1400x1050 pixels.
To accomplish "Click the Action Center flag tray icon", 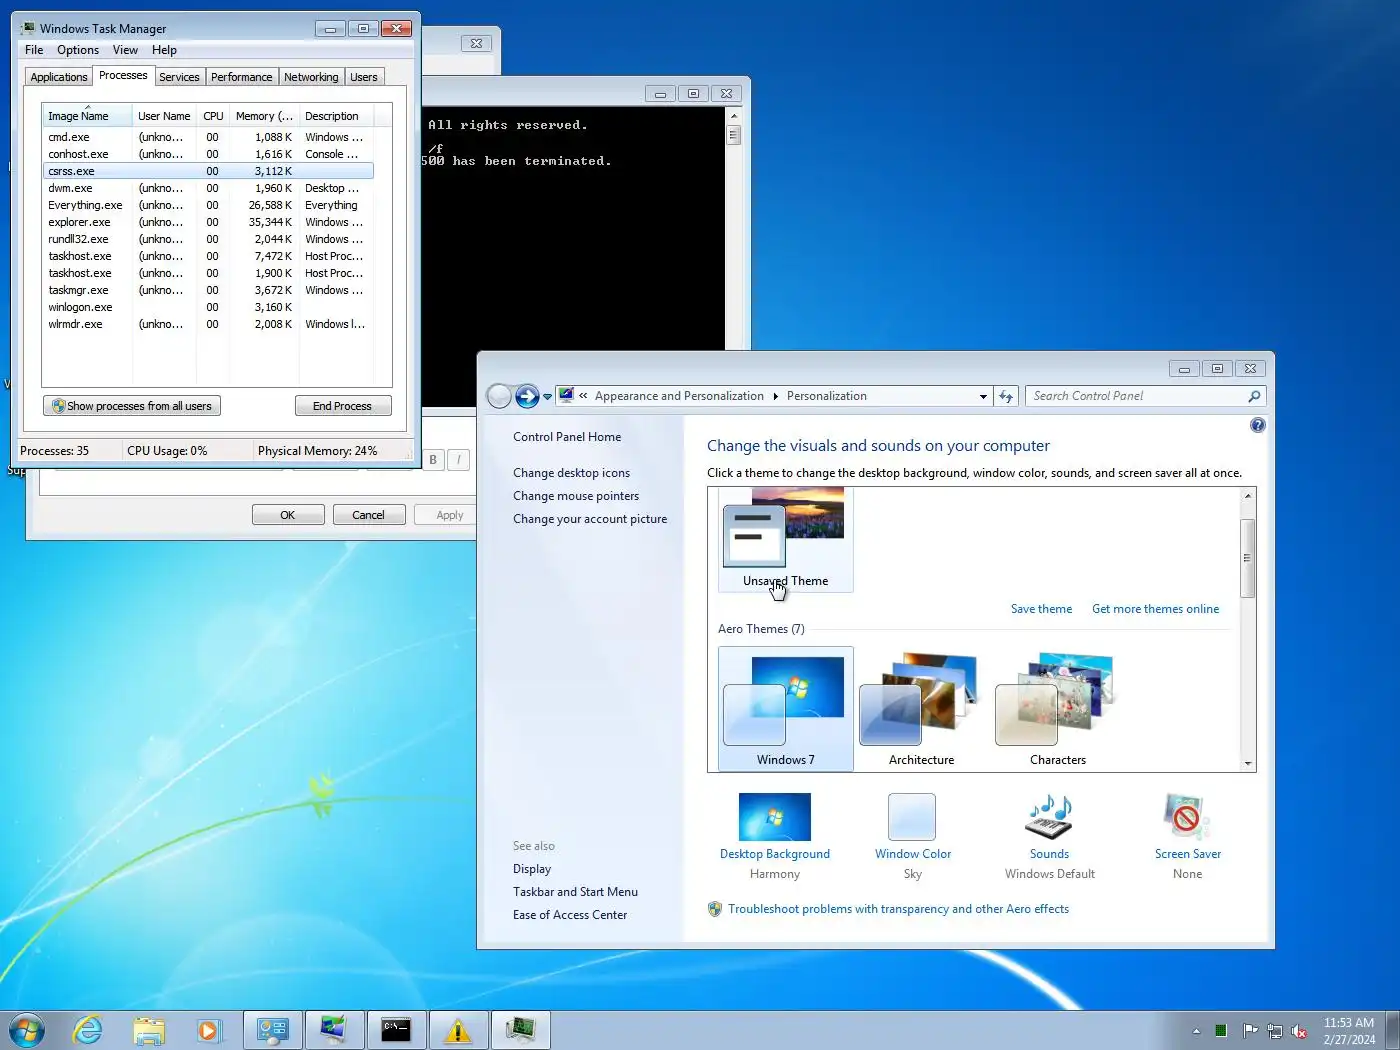I will click(1250, 1031).
